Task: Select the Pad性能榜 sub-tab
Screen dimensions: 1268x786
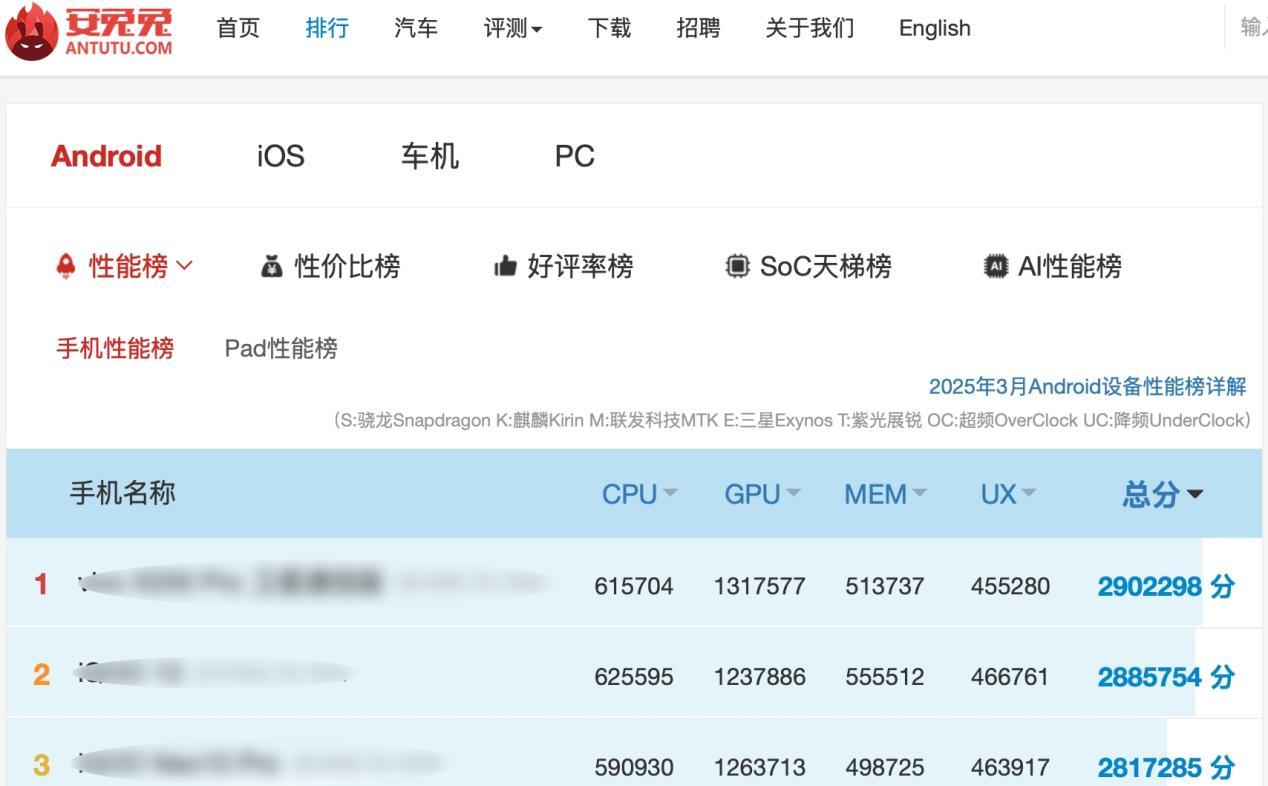Action: click(x=281, y=348)
